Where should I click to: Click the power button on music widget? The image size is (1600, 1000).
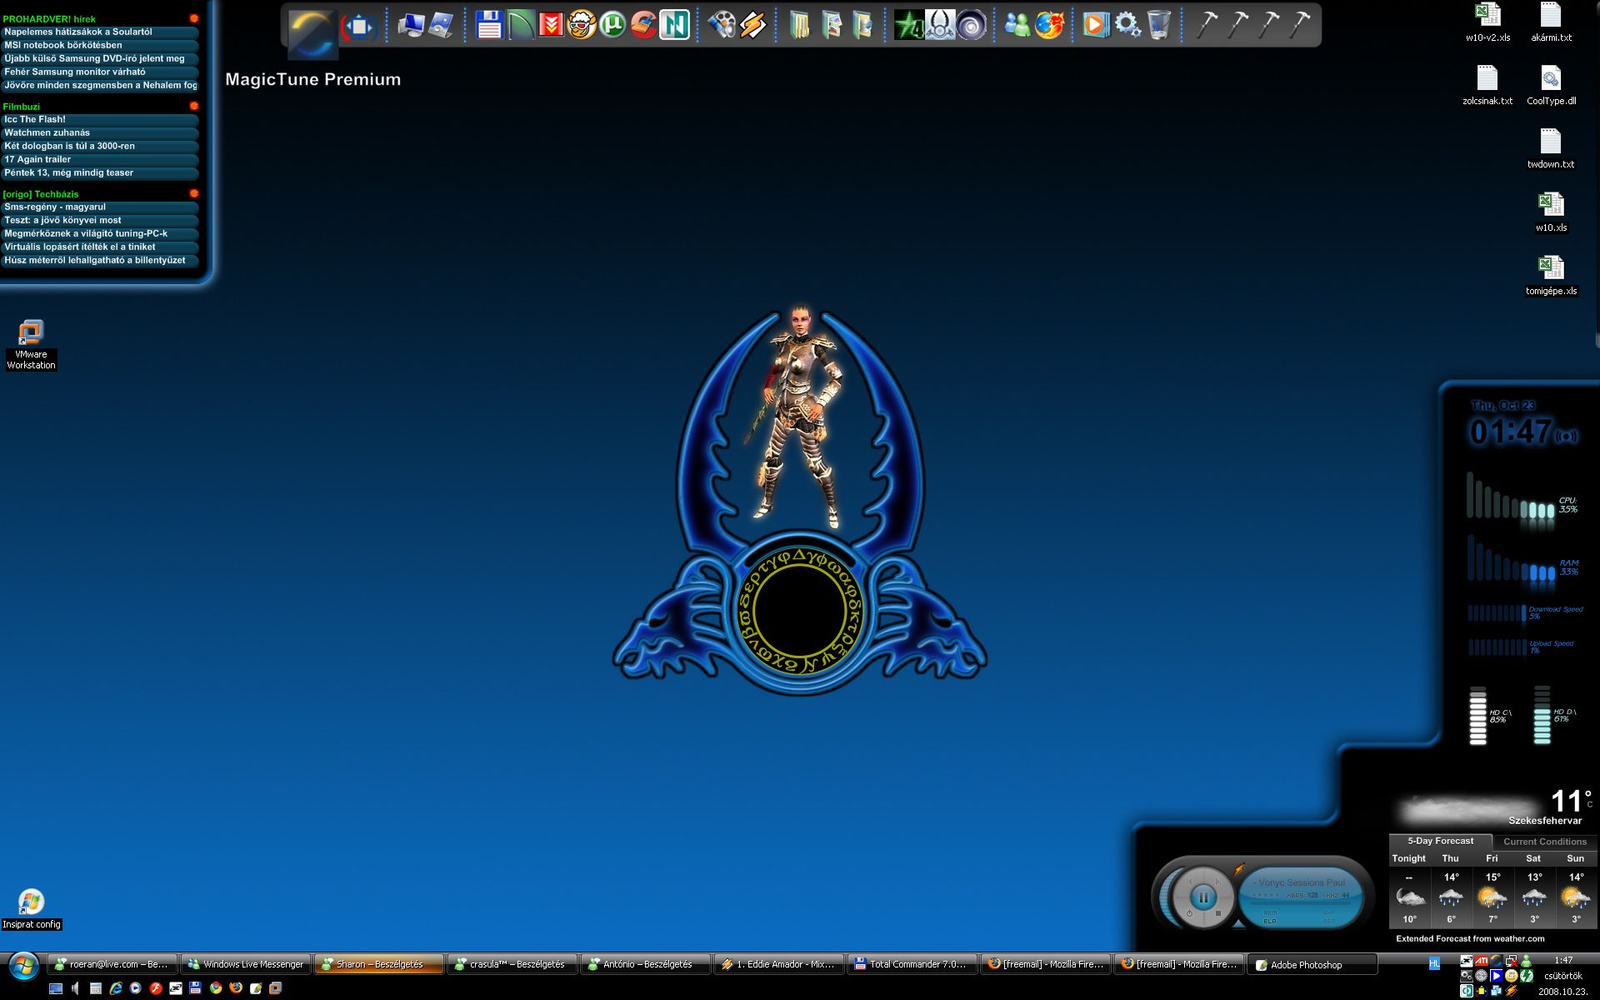point(1189,913)
